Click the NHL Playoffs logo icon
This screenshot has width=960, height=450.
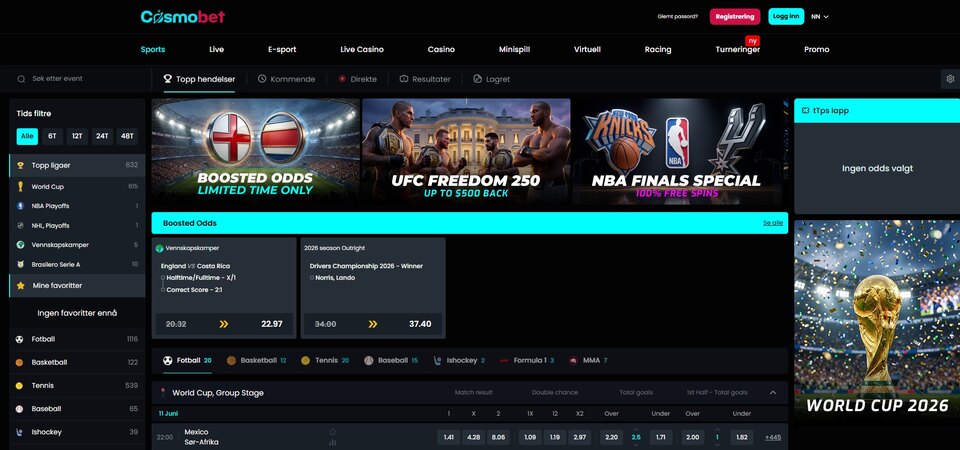(20, 225)
